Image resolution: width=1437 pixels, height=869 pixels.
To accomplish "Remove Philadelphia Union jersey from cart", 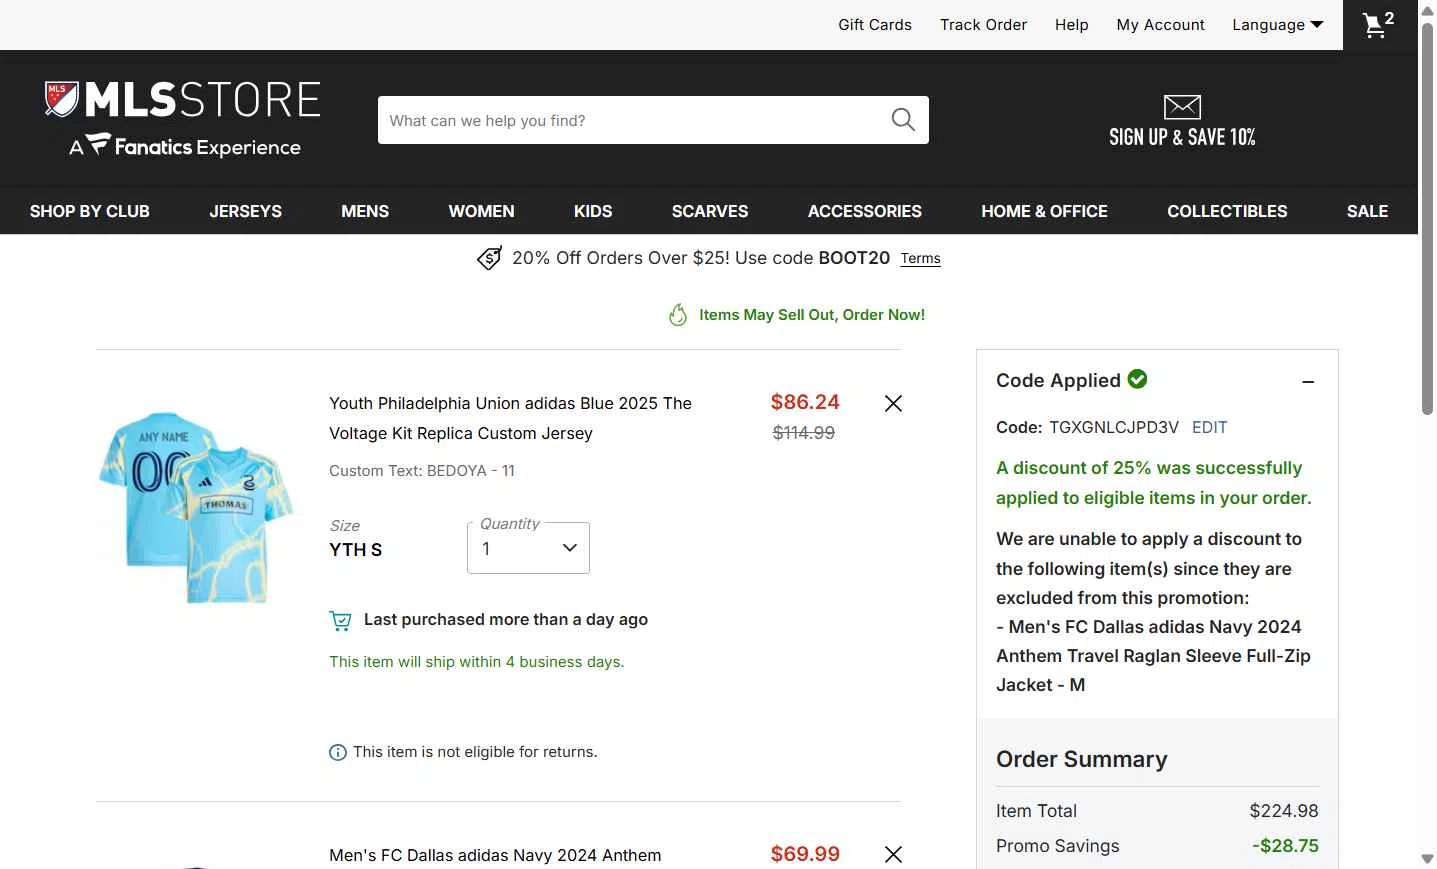I will (x=893, y=403).
